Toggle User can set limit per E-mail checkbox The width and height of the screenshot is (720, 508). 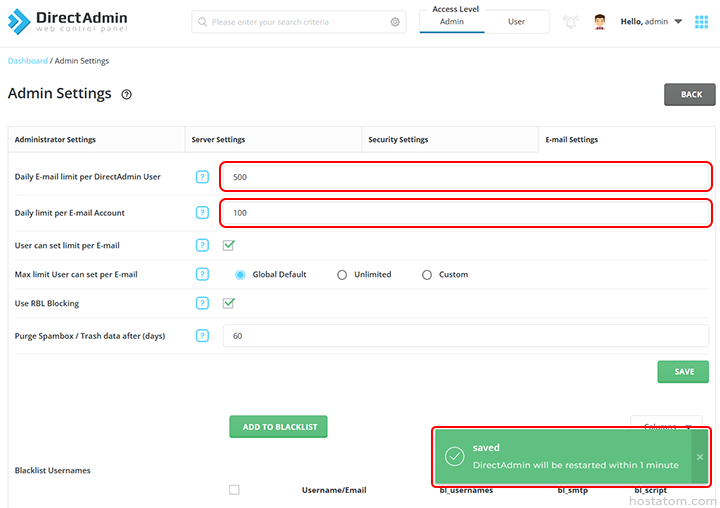(x=229, y=245)
